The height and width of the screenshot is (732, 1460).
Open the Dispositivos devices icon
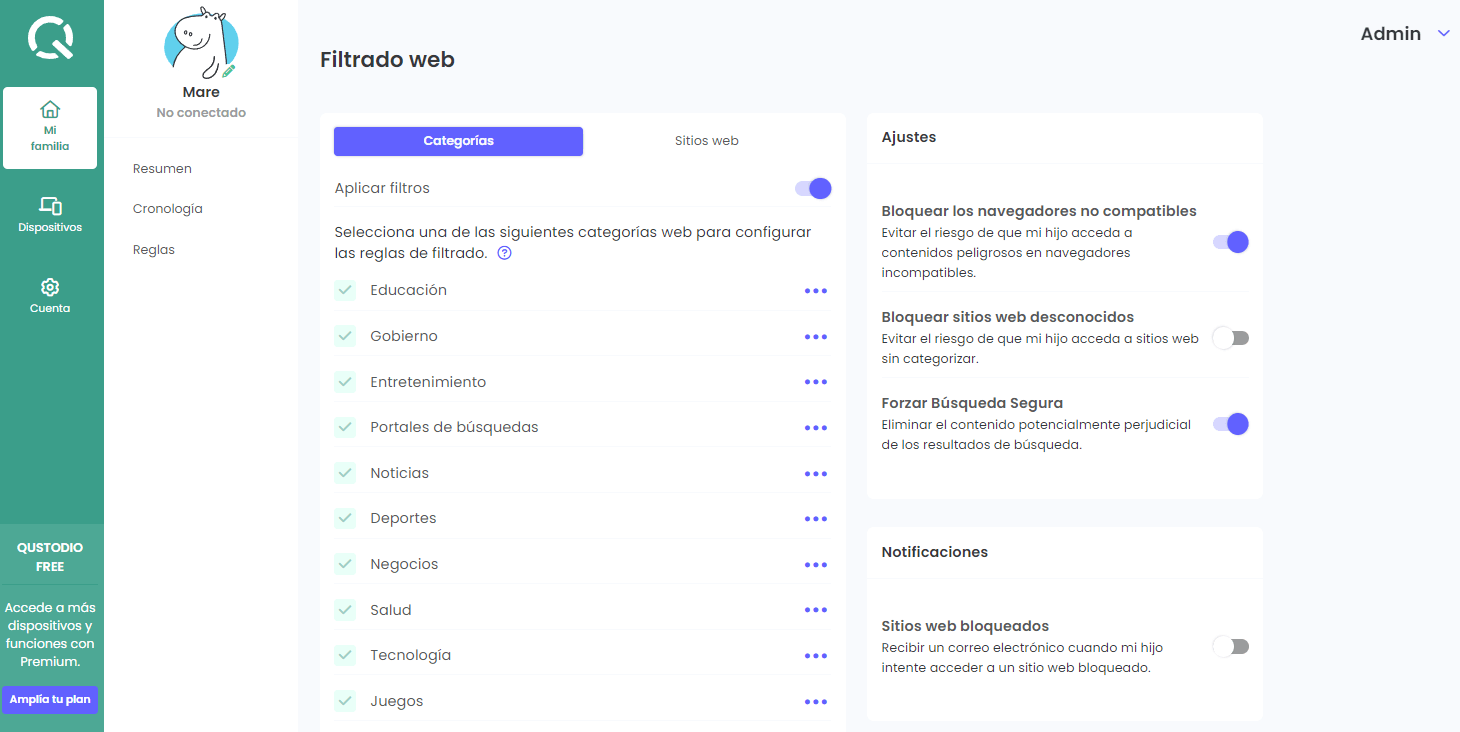pyautogui.click(x=50, y=206)
